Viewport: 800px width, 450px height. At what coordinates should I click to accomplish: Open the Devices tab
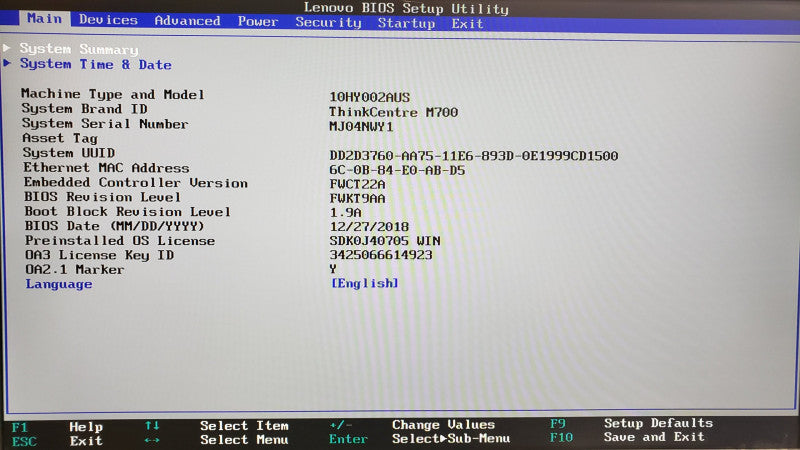[x=108, y=20]
